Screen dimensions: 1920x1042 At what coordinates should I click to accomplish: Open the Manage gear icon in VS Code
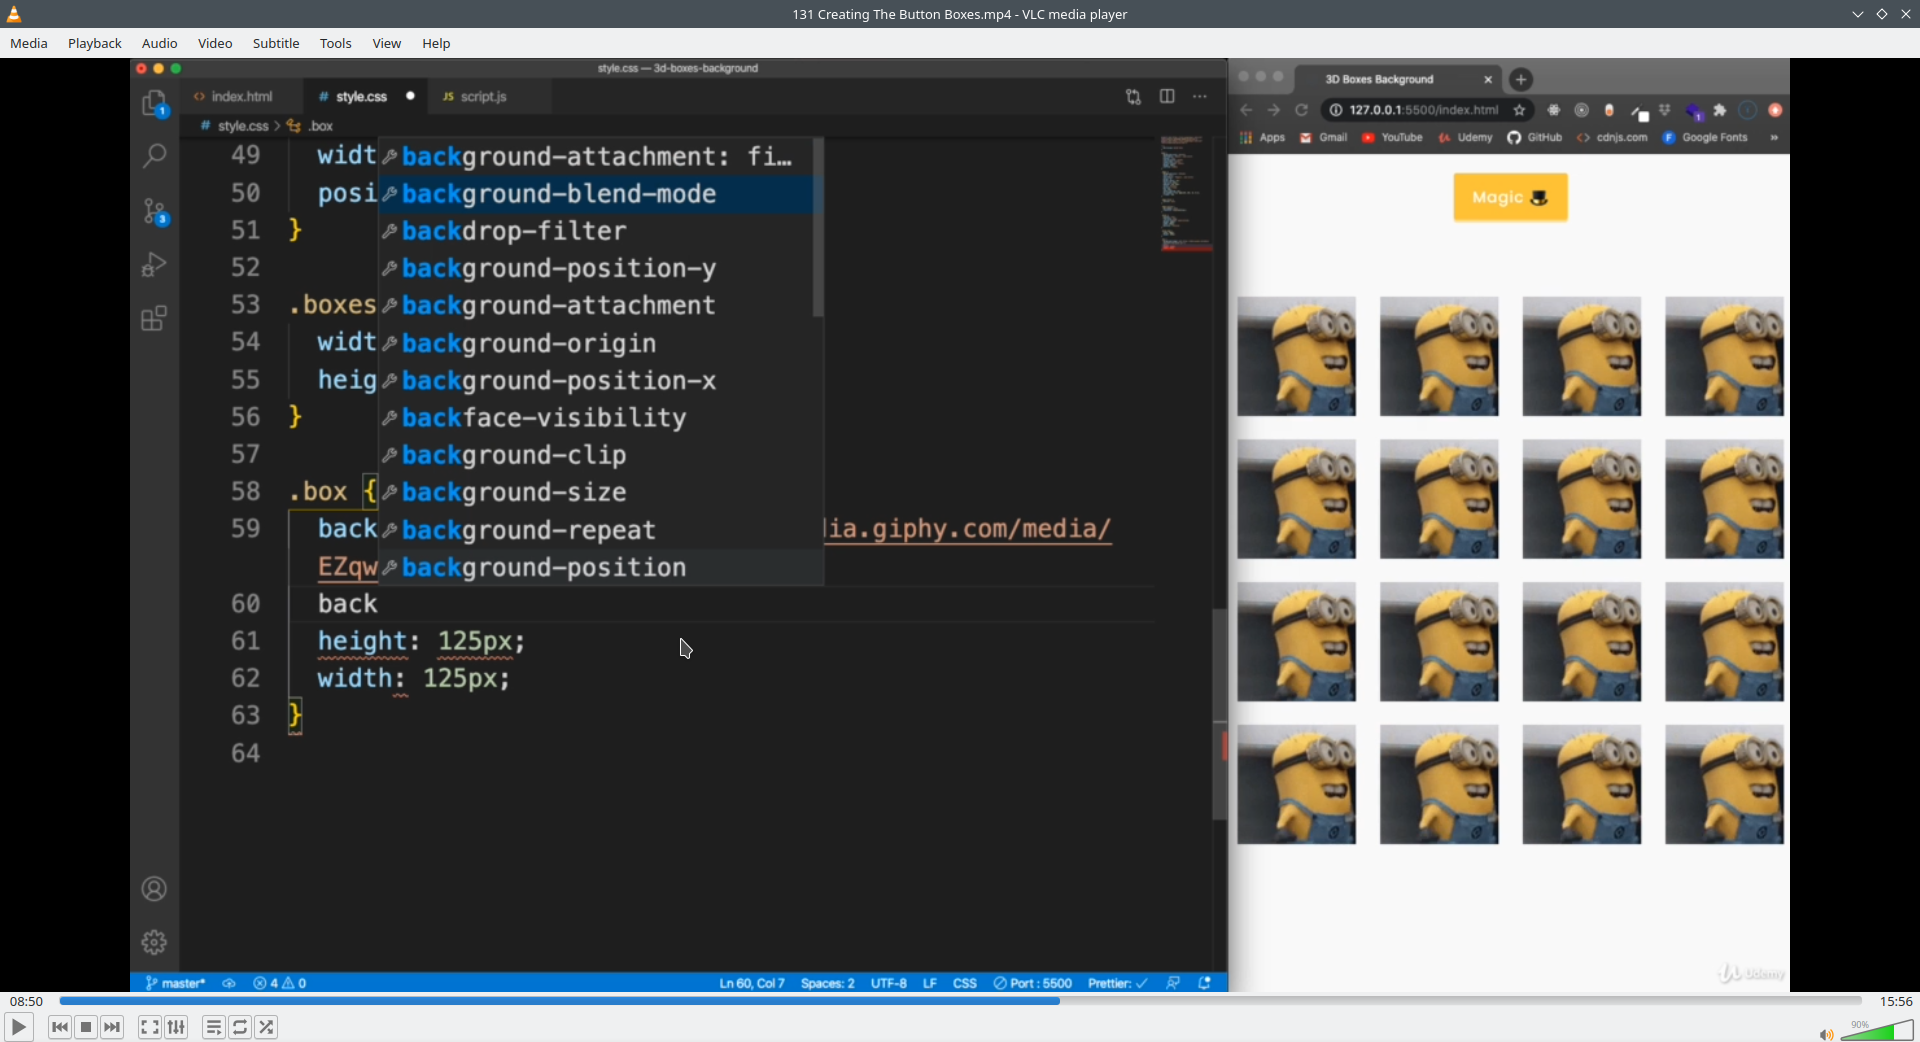click(x=154, y=942)
